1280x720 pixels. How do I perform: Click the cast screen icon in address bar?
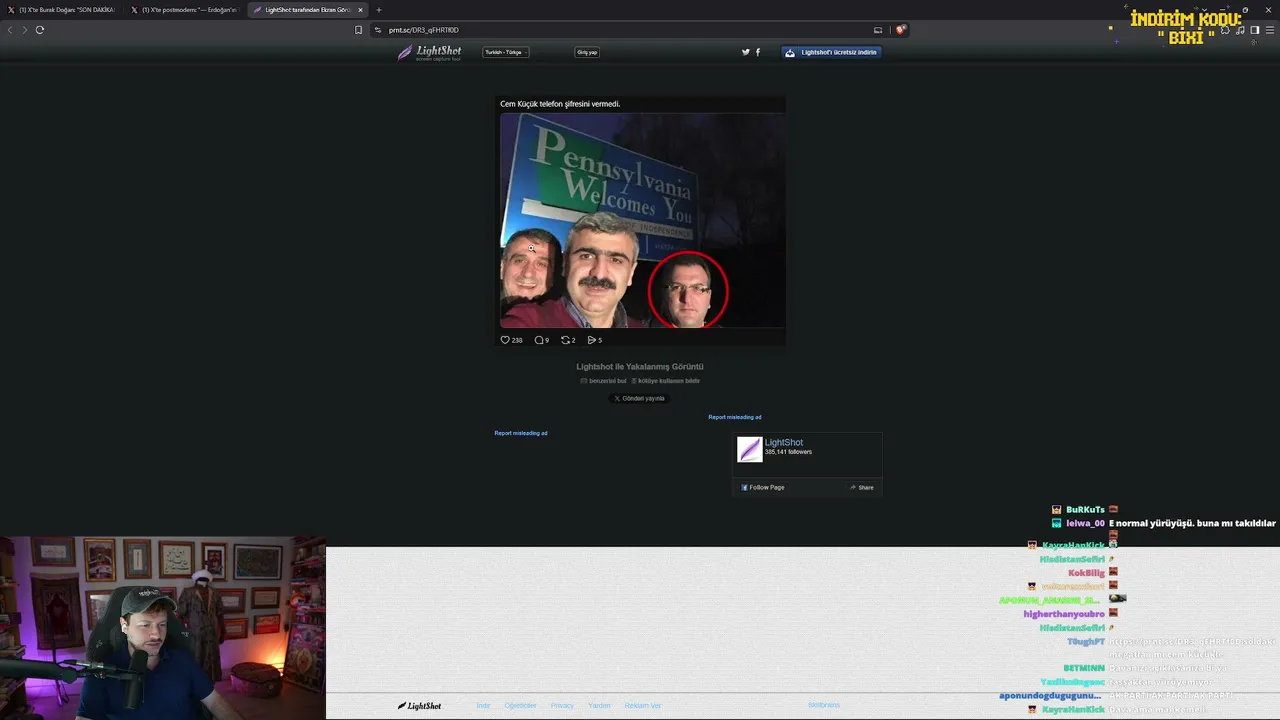point(878,30)
